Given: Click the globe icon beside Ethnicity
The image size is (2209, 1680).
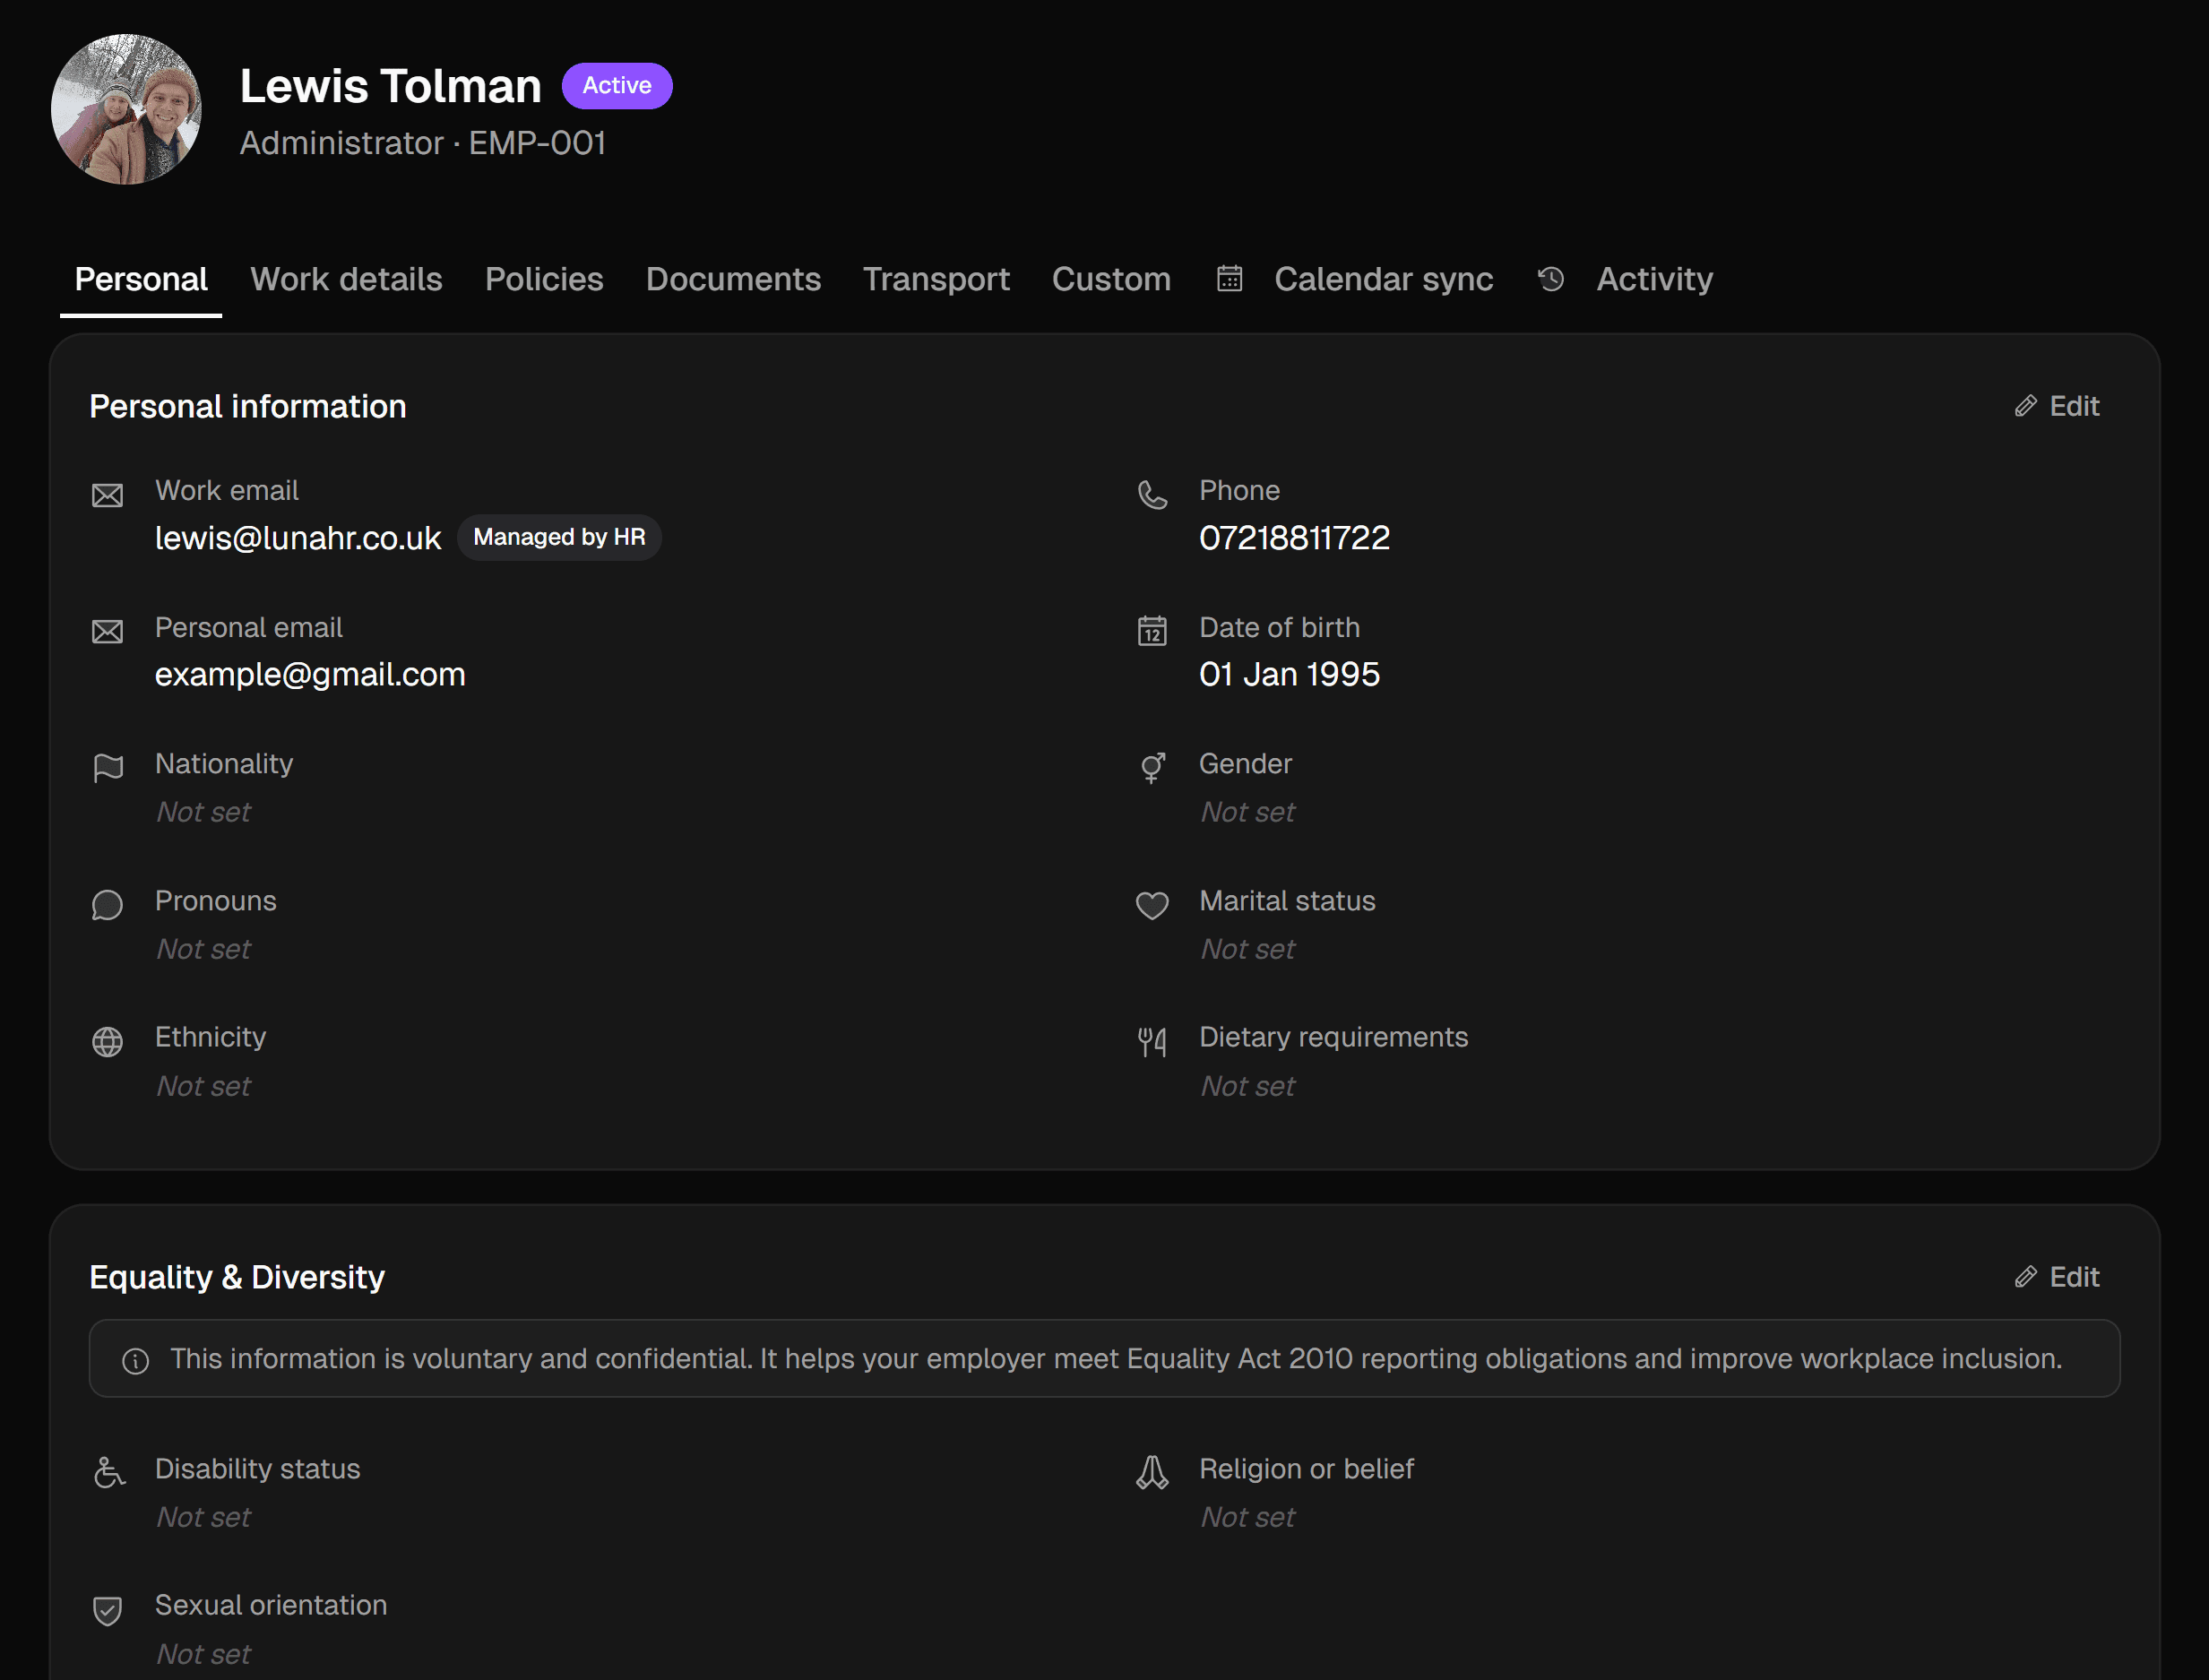Looking at the screenshot, I should tap(107, 1042).
